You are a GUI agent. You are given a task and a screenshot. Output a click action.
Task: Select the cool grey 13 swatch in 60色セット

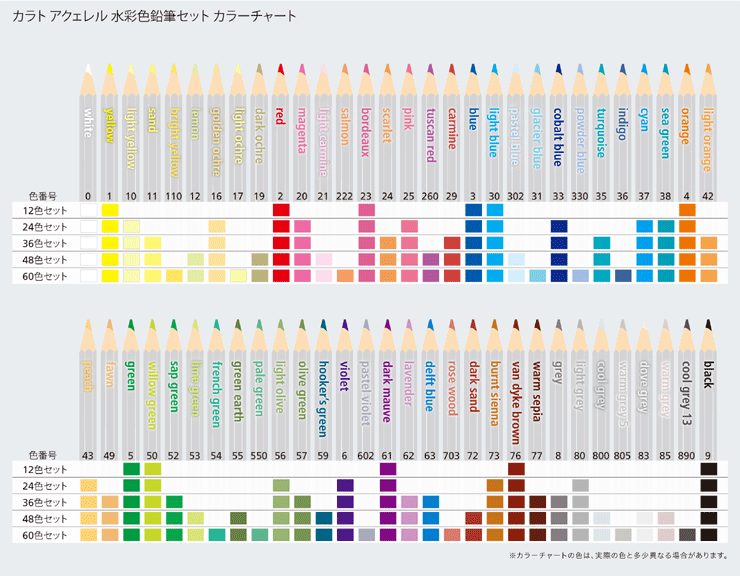pyautogui.click(x=687, y=535)
